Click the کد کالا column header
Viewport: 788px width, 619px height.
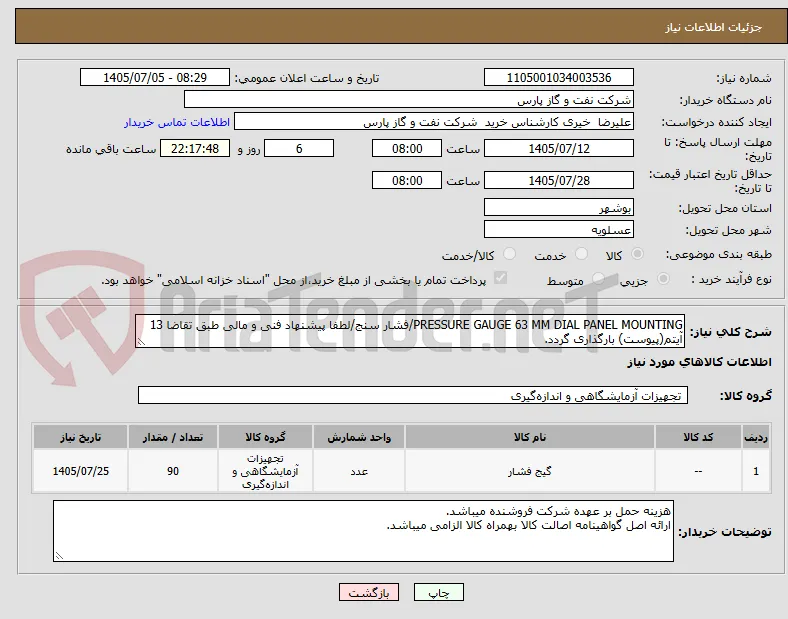coord(698,437)
